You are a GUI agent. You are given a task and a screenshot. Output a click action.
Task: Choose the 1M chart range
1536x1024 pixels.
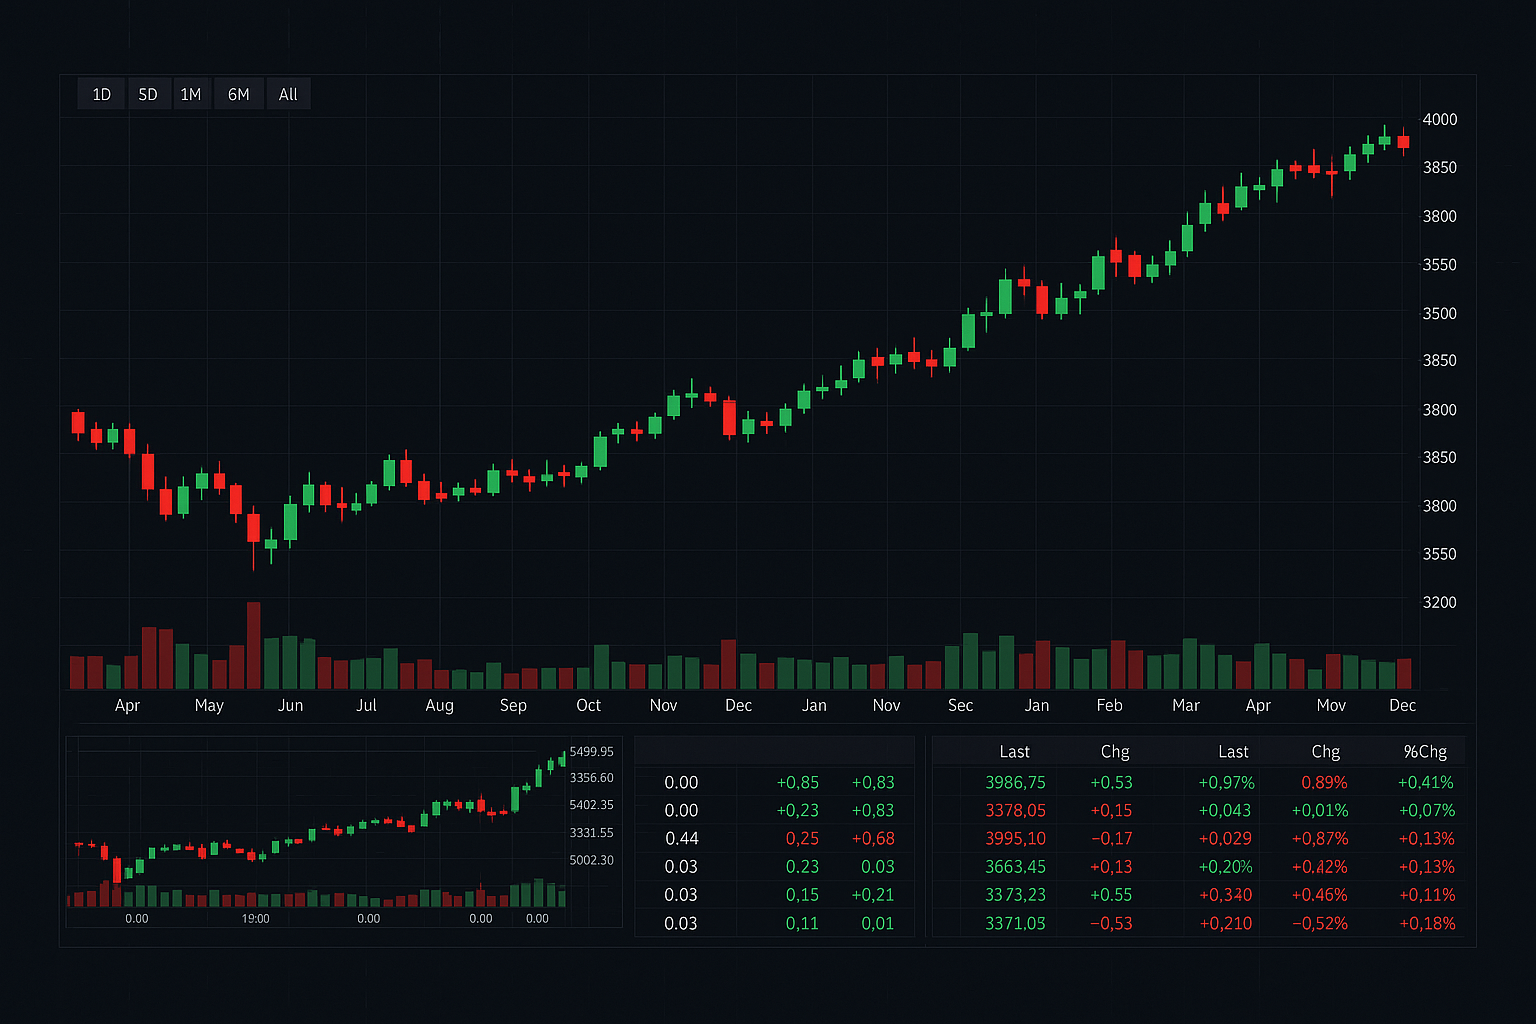click(191, 94)
